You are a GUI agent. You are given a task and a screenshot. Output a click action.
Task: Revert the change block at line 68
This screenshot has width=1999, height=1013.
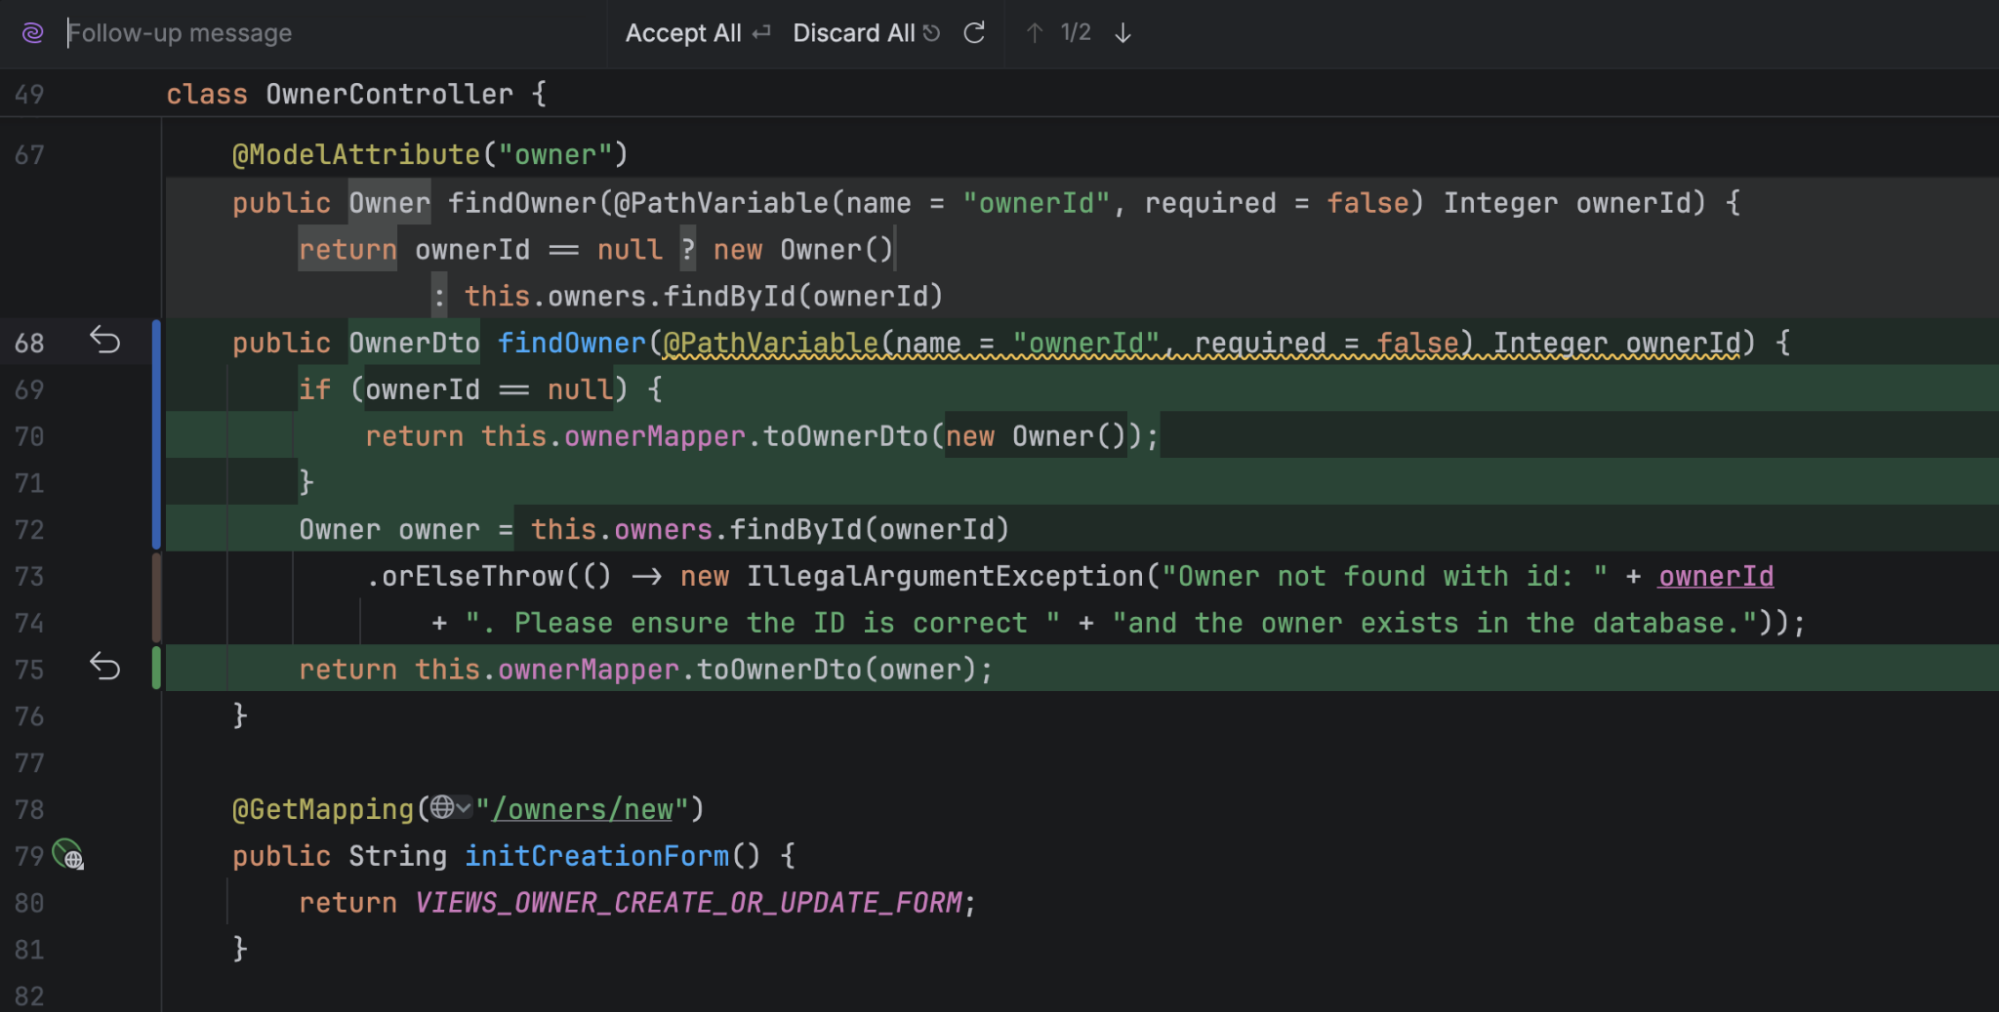(x=105, y=341)
